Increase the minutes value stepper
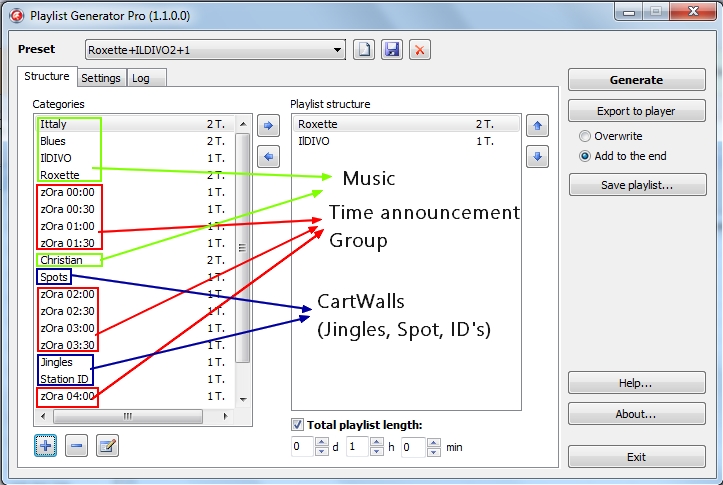The height and width of the screenshot is (485, 723). click(433, 442)
